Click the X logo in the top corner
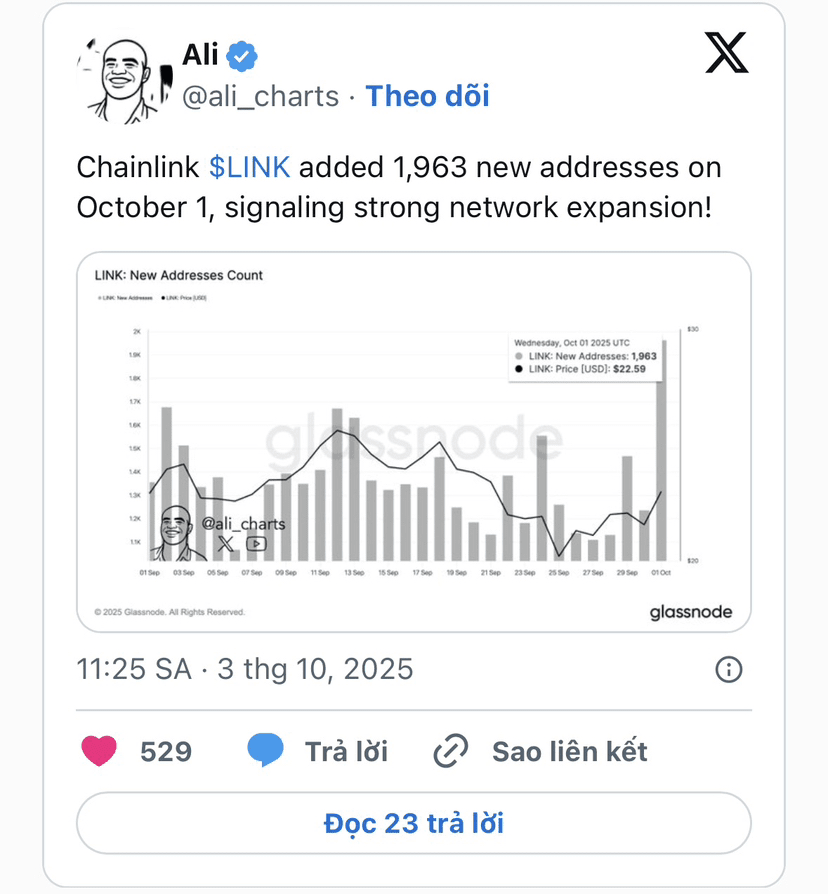828x894 pixels. 727,53
